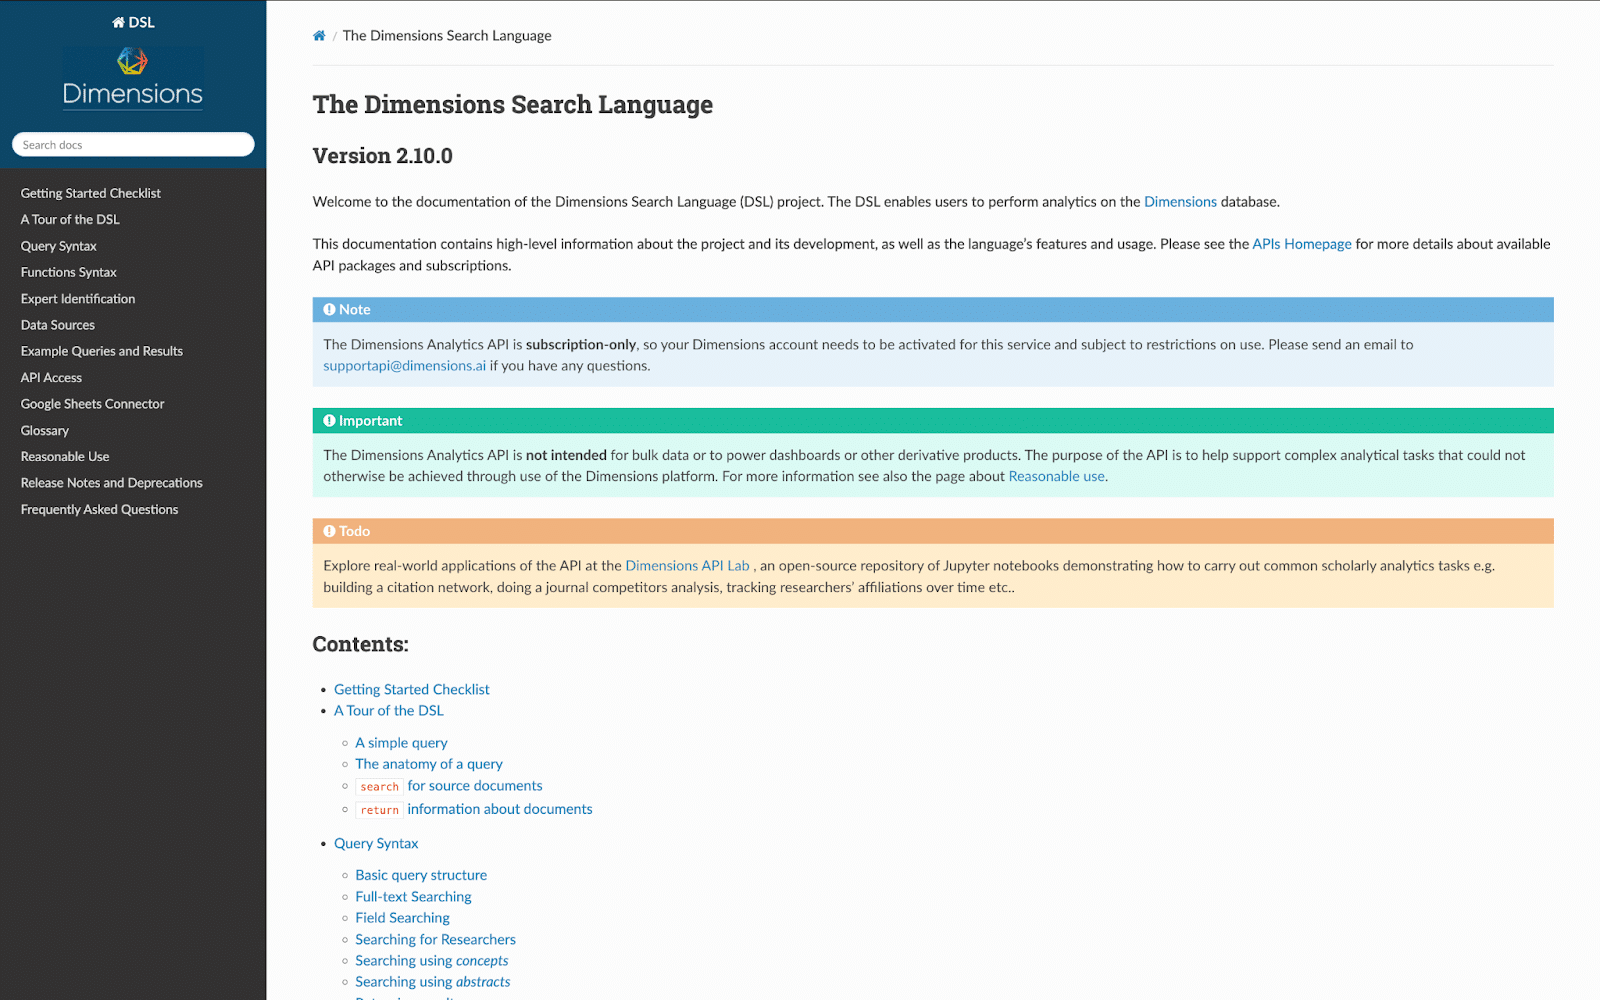This screenshot has height=1000, width=1600.
Task: Open the APIs Homepage link
Action: [x=1301, y=244]
